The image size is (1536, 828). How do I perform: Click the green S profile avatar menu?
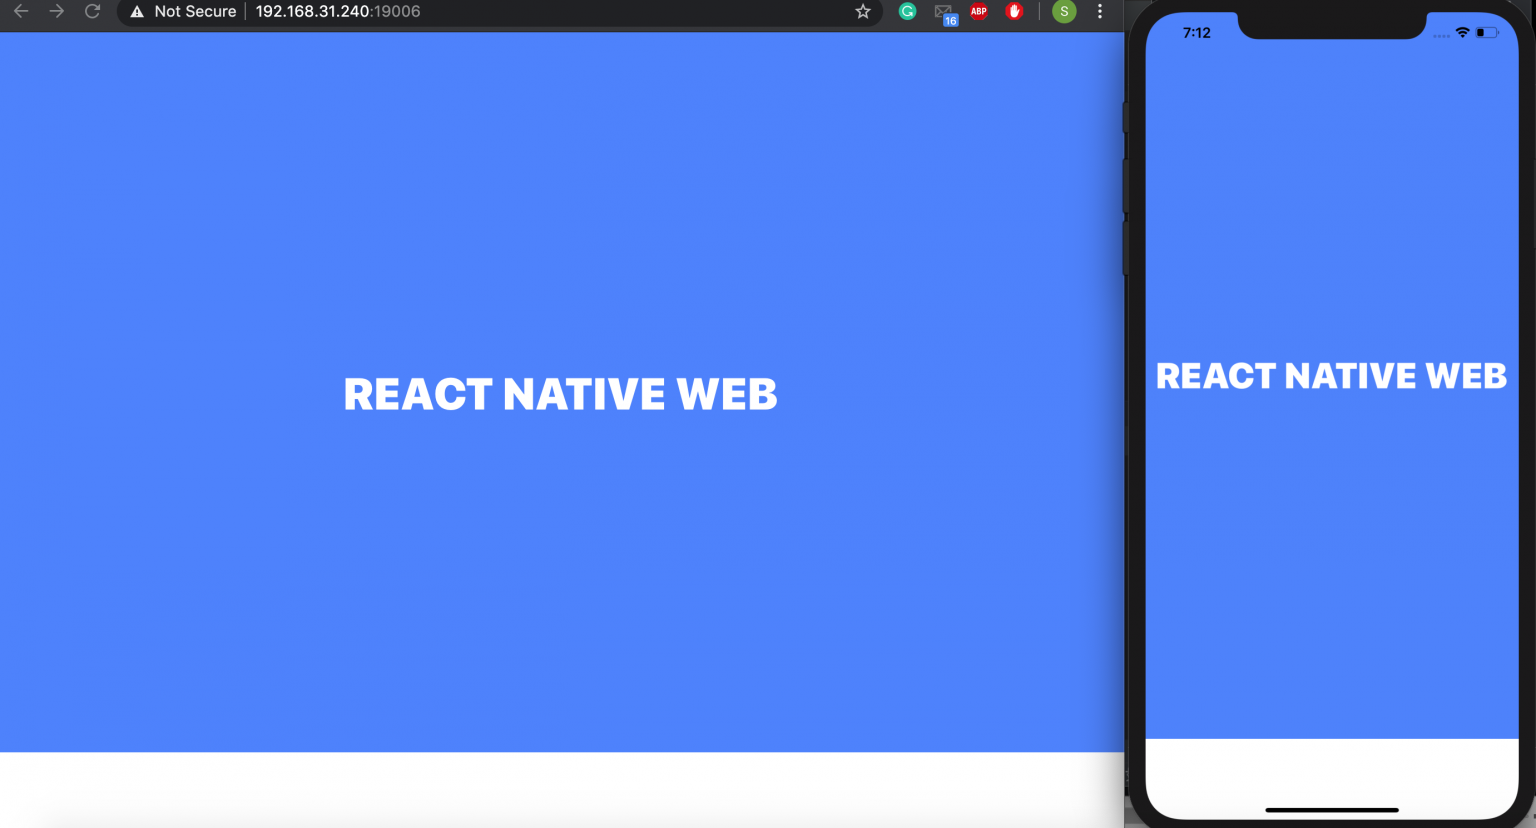(x=1064, y=12)
